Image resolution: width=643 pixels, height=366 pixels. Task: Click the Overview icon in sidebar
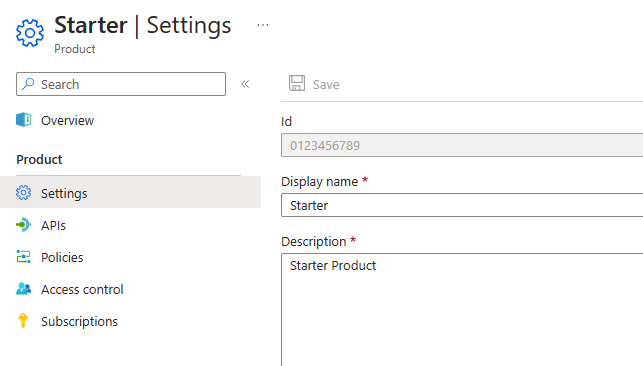pos(23,120)
